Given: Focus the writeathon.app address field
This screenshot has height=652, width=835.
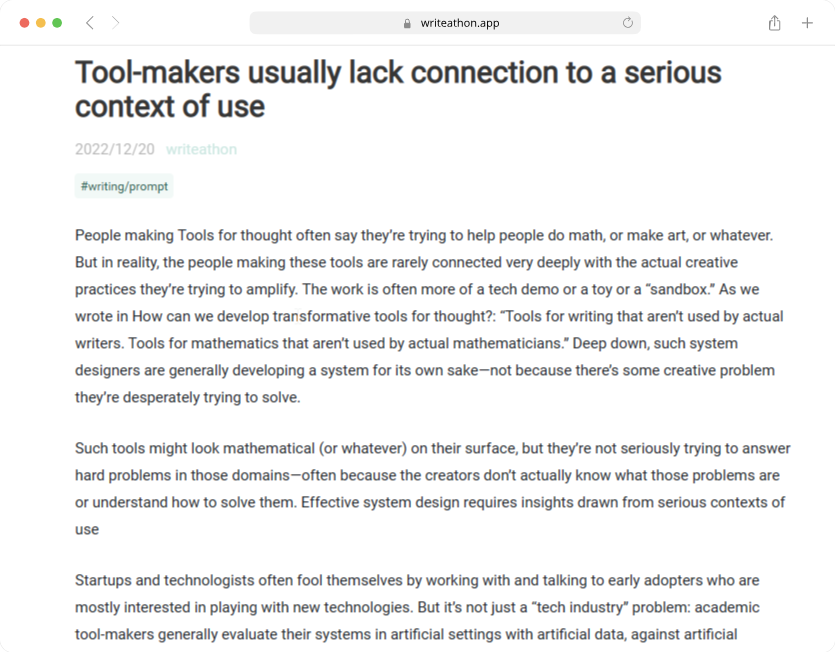Looking at the screenshot, I should pyautogui.click(x=445, y=23).
